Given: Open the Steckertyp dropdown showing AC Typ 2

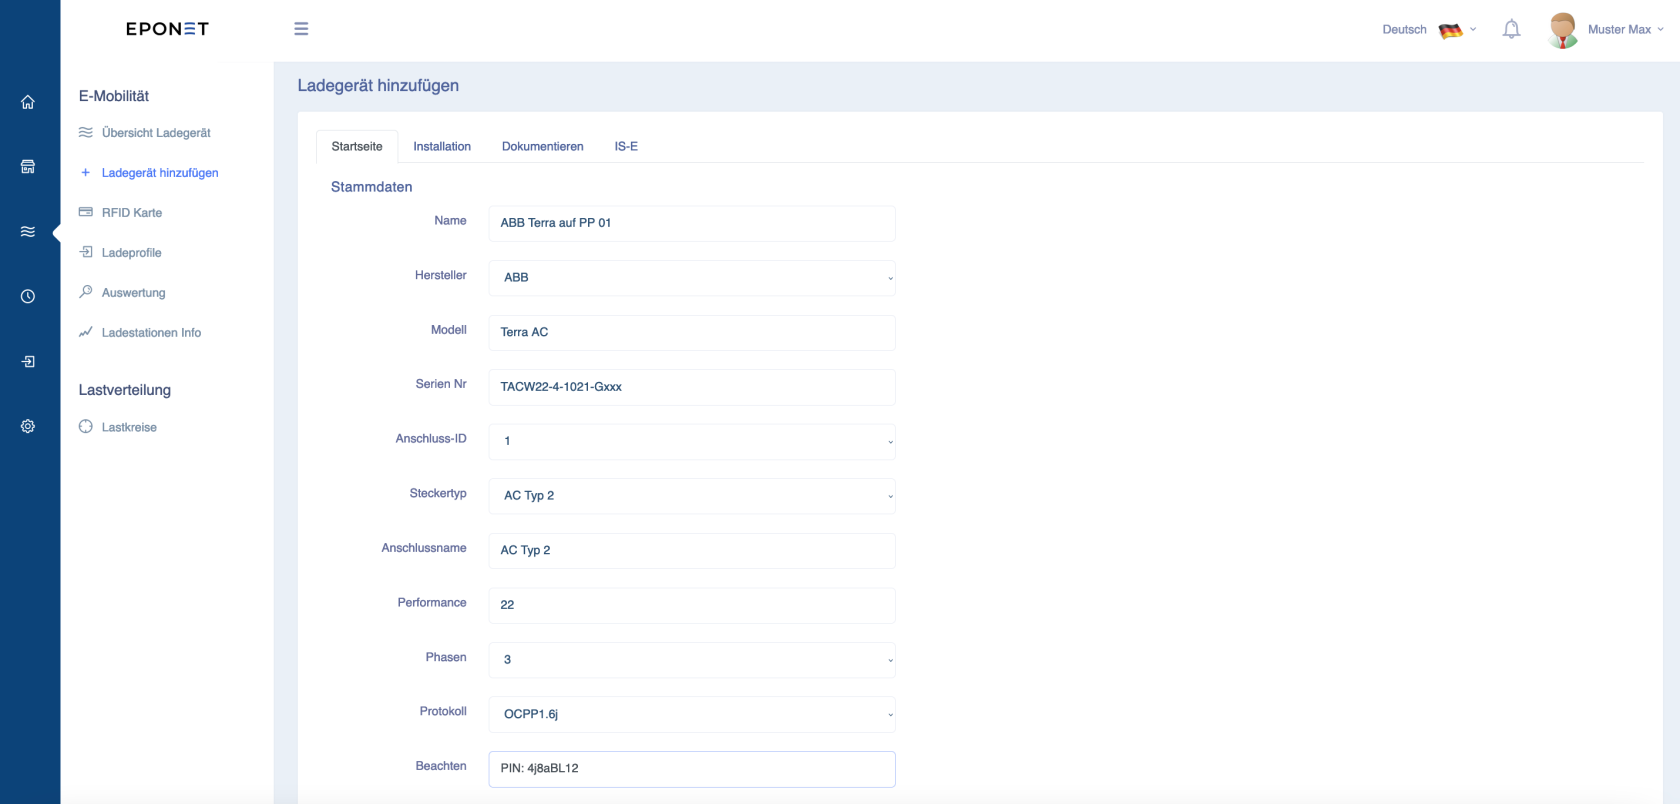Looking at the screenshot, I should click(692, 496).
